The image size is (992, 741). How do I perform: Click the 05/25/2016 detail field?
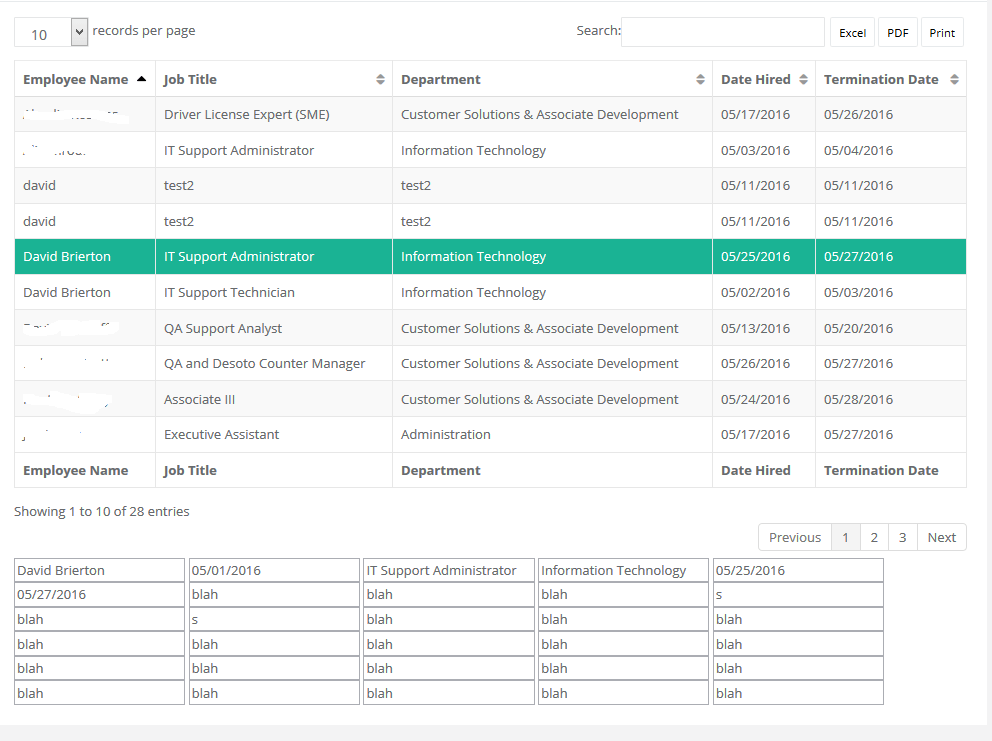click(x=798, y=570)
